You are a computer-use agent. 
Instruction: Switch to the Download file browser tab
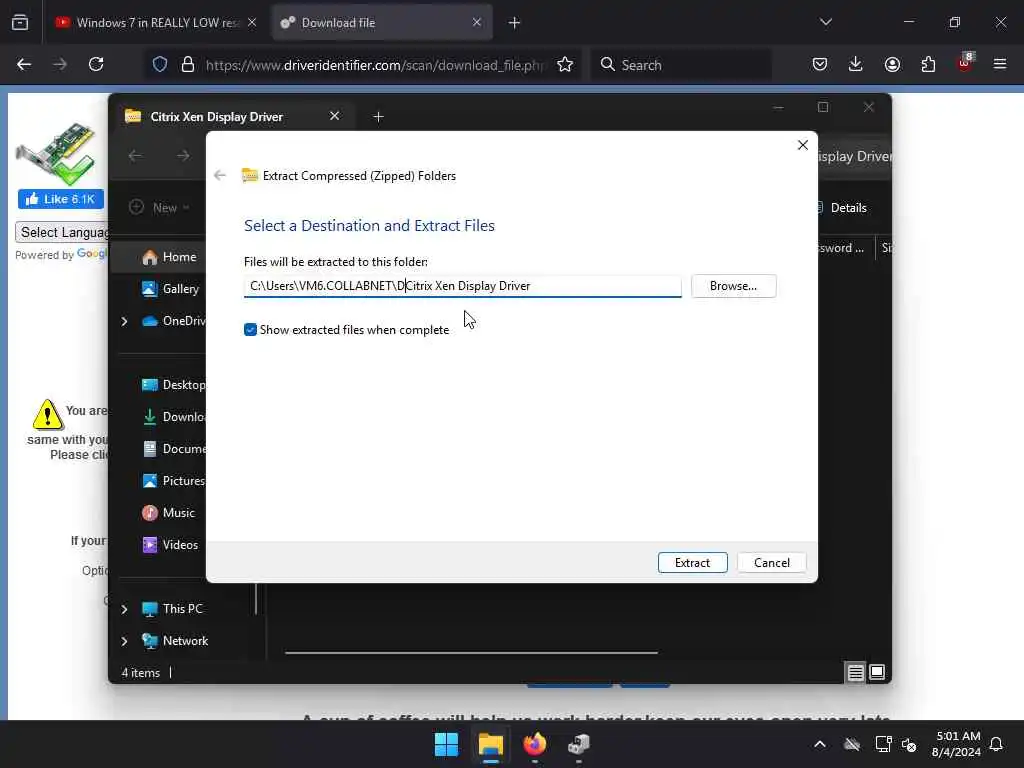[x=382, y=23]
